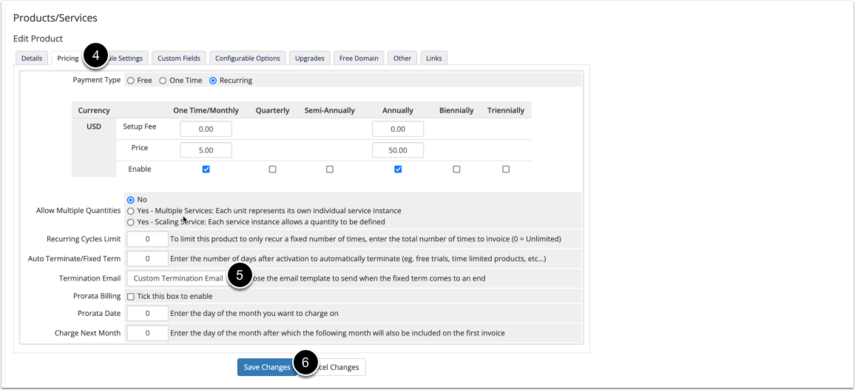Tick the Prorata Billing checkbox
The image size is (855, 390).
pyautogui.click(x=130, y=296)
